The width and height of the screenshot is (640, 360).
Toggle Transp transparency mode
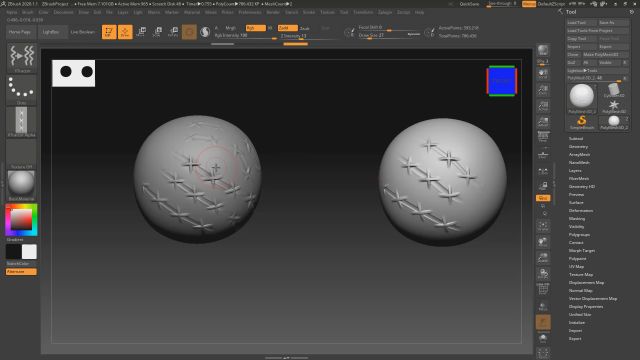click(x=543, y=306)
